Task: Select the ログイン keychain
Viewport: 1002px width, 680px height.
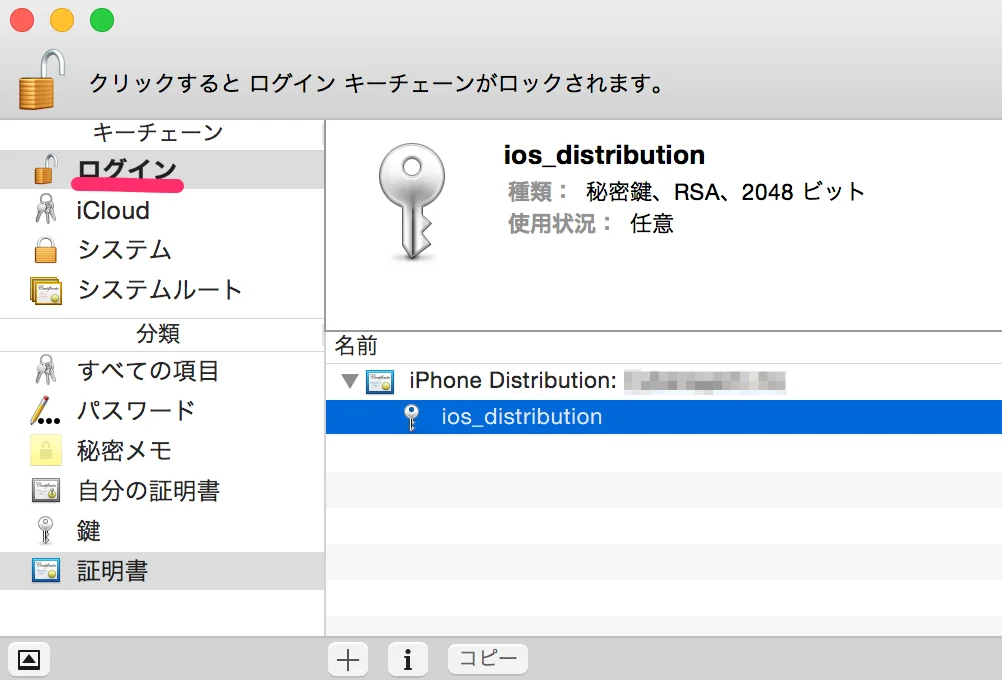Action: [x=162, y=169]
